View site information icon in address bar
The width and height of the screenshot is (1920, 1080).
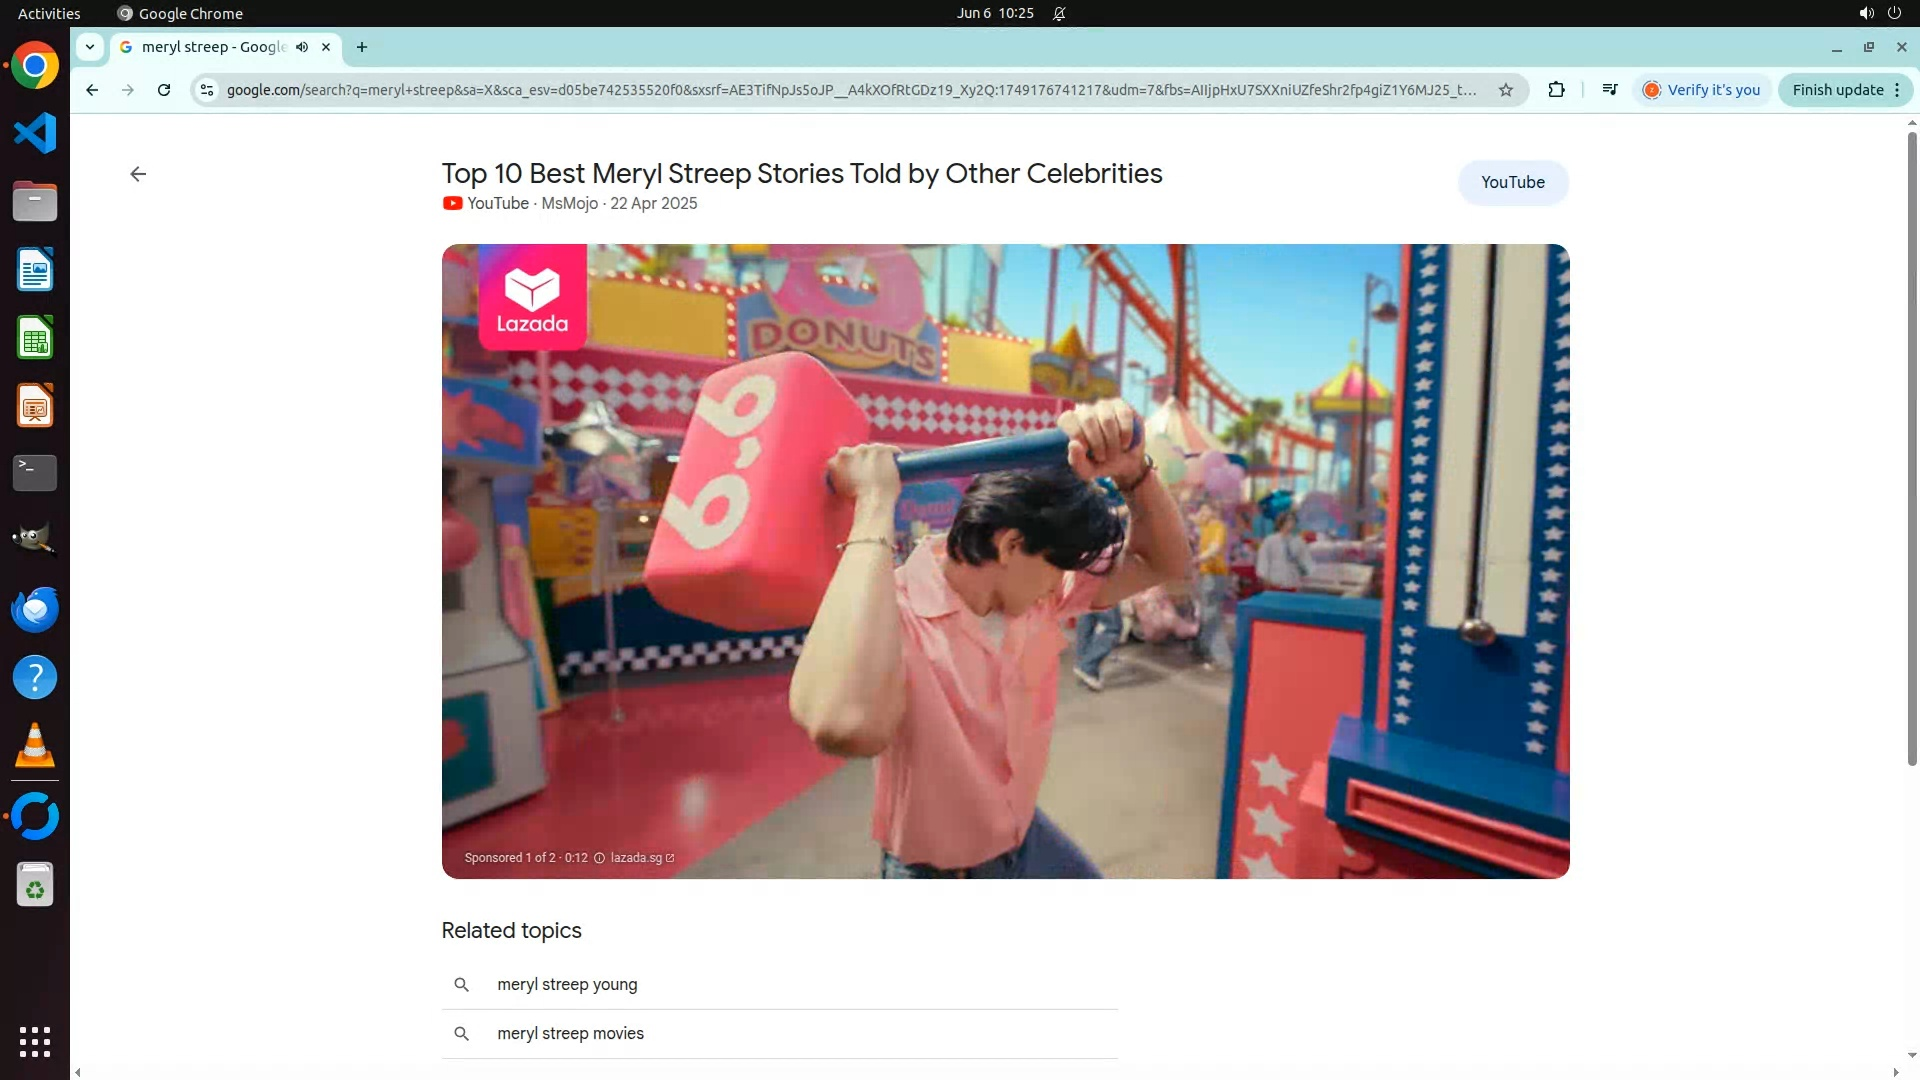207,90
